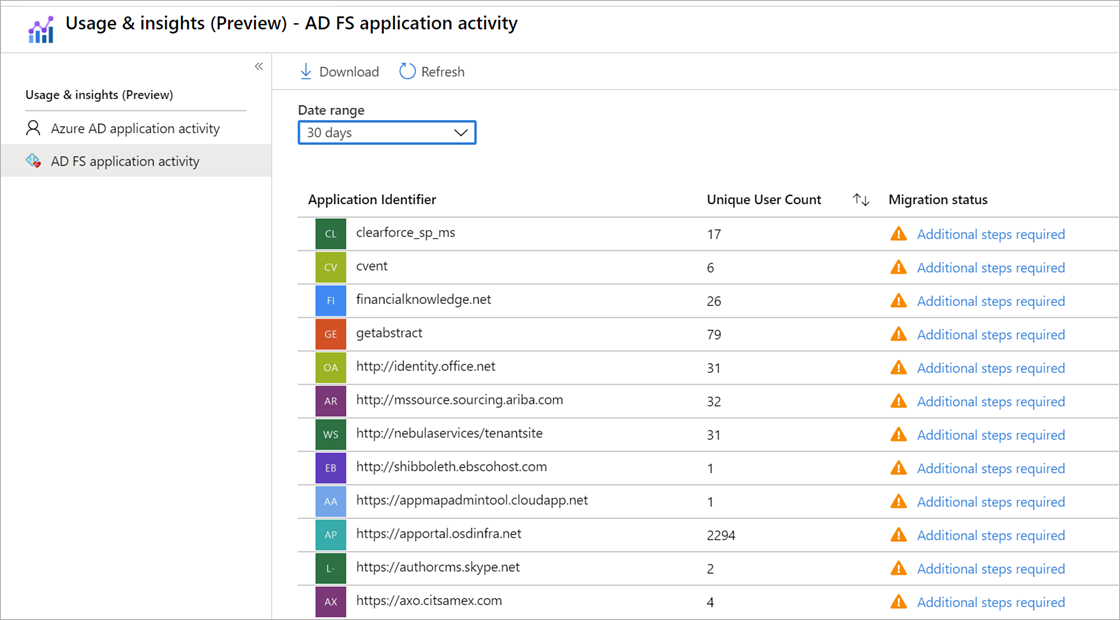Screen dimensions: 1120x620
Task: Click warning icon in apportal.osdinfra.net row
Action: point(899,535)
